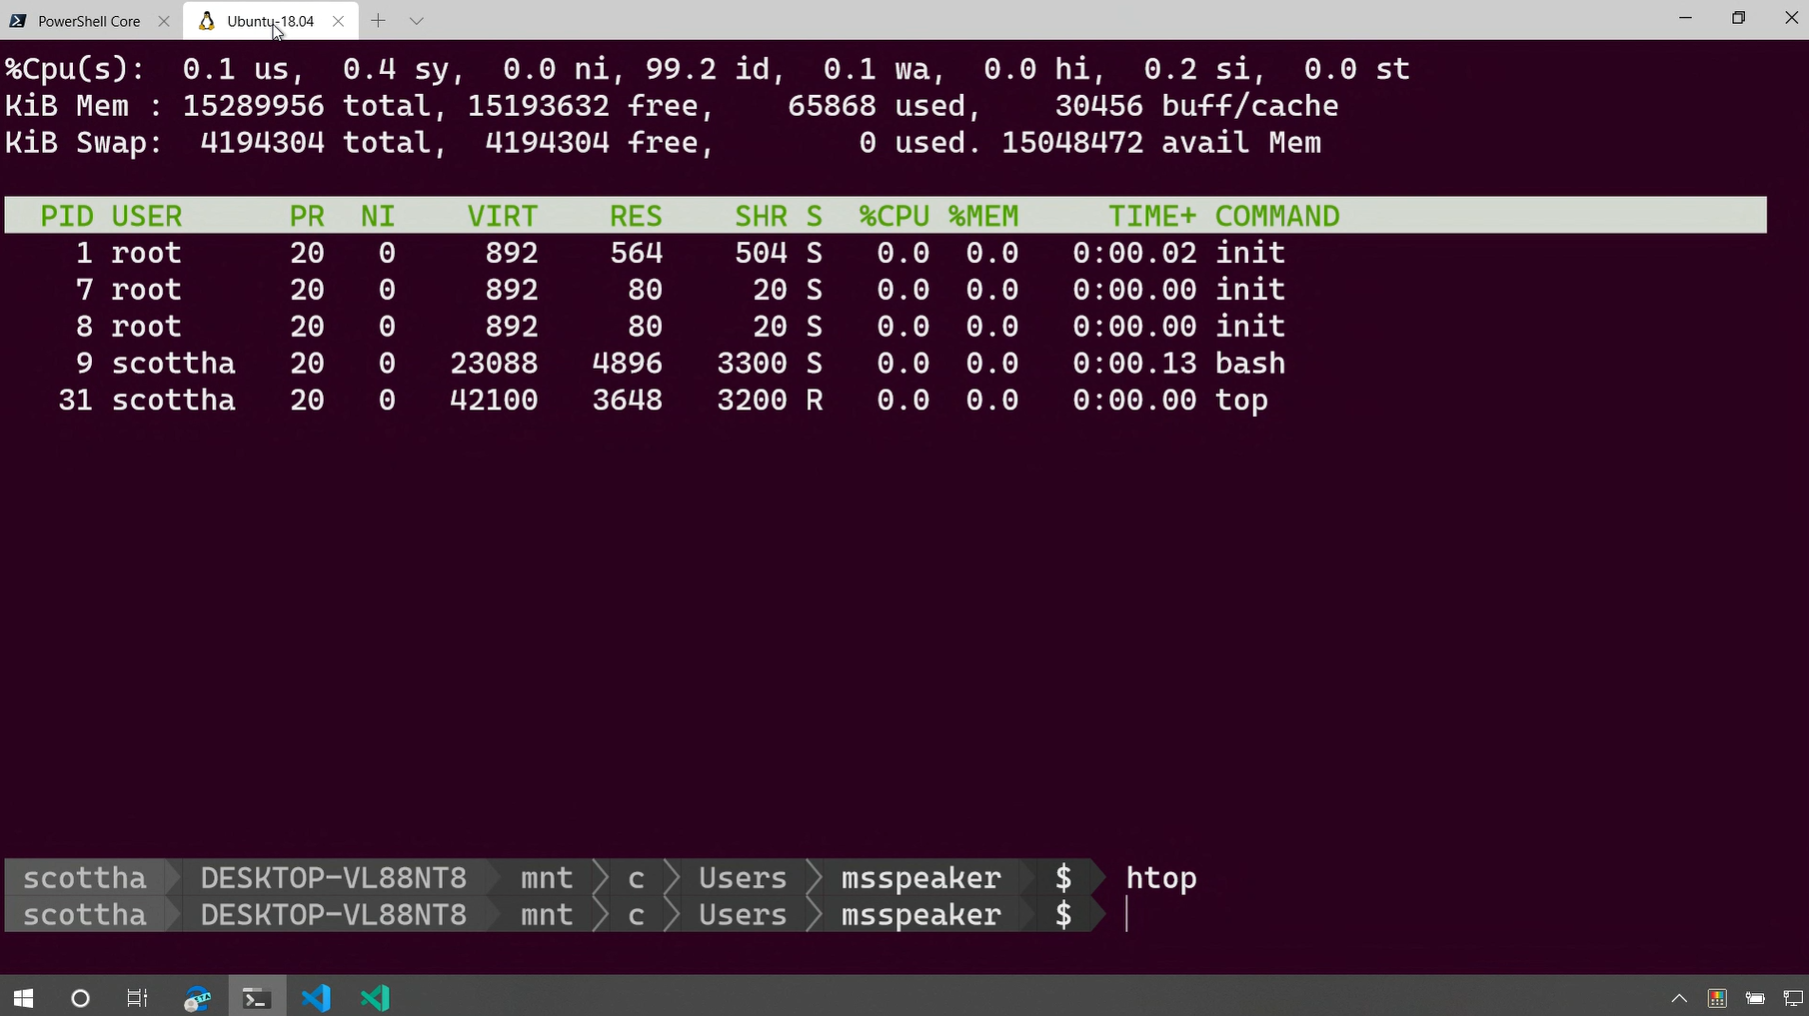Click the KiB Swap label

(84, 143)
